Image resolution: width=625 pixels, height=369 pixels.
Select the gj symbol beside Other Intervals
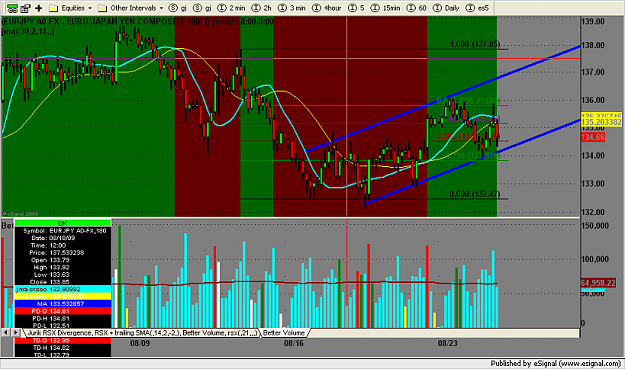click(178, 8)
